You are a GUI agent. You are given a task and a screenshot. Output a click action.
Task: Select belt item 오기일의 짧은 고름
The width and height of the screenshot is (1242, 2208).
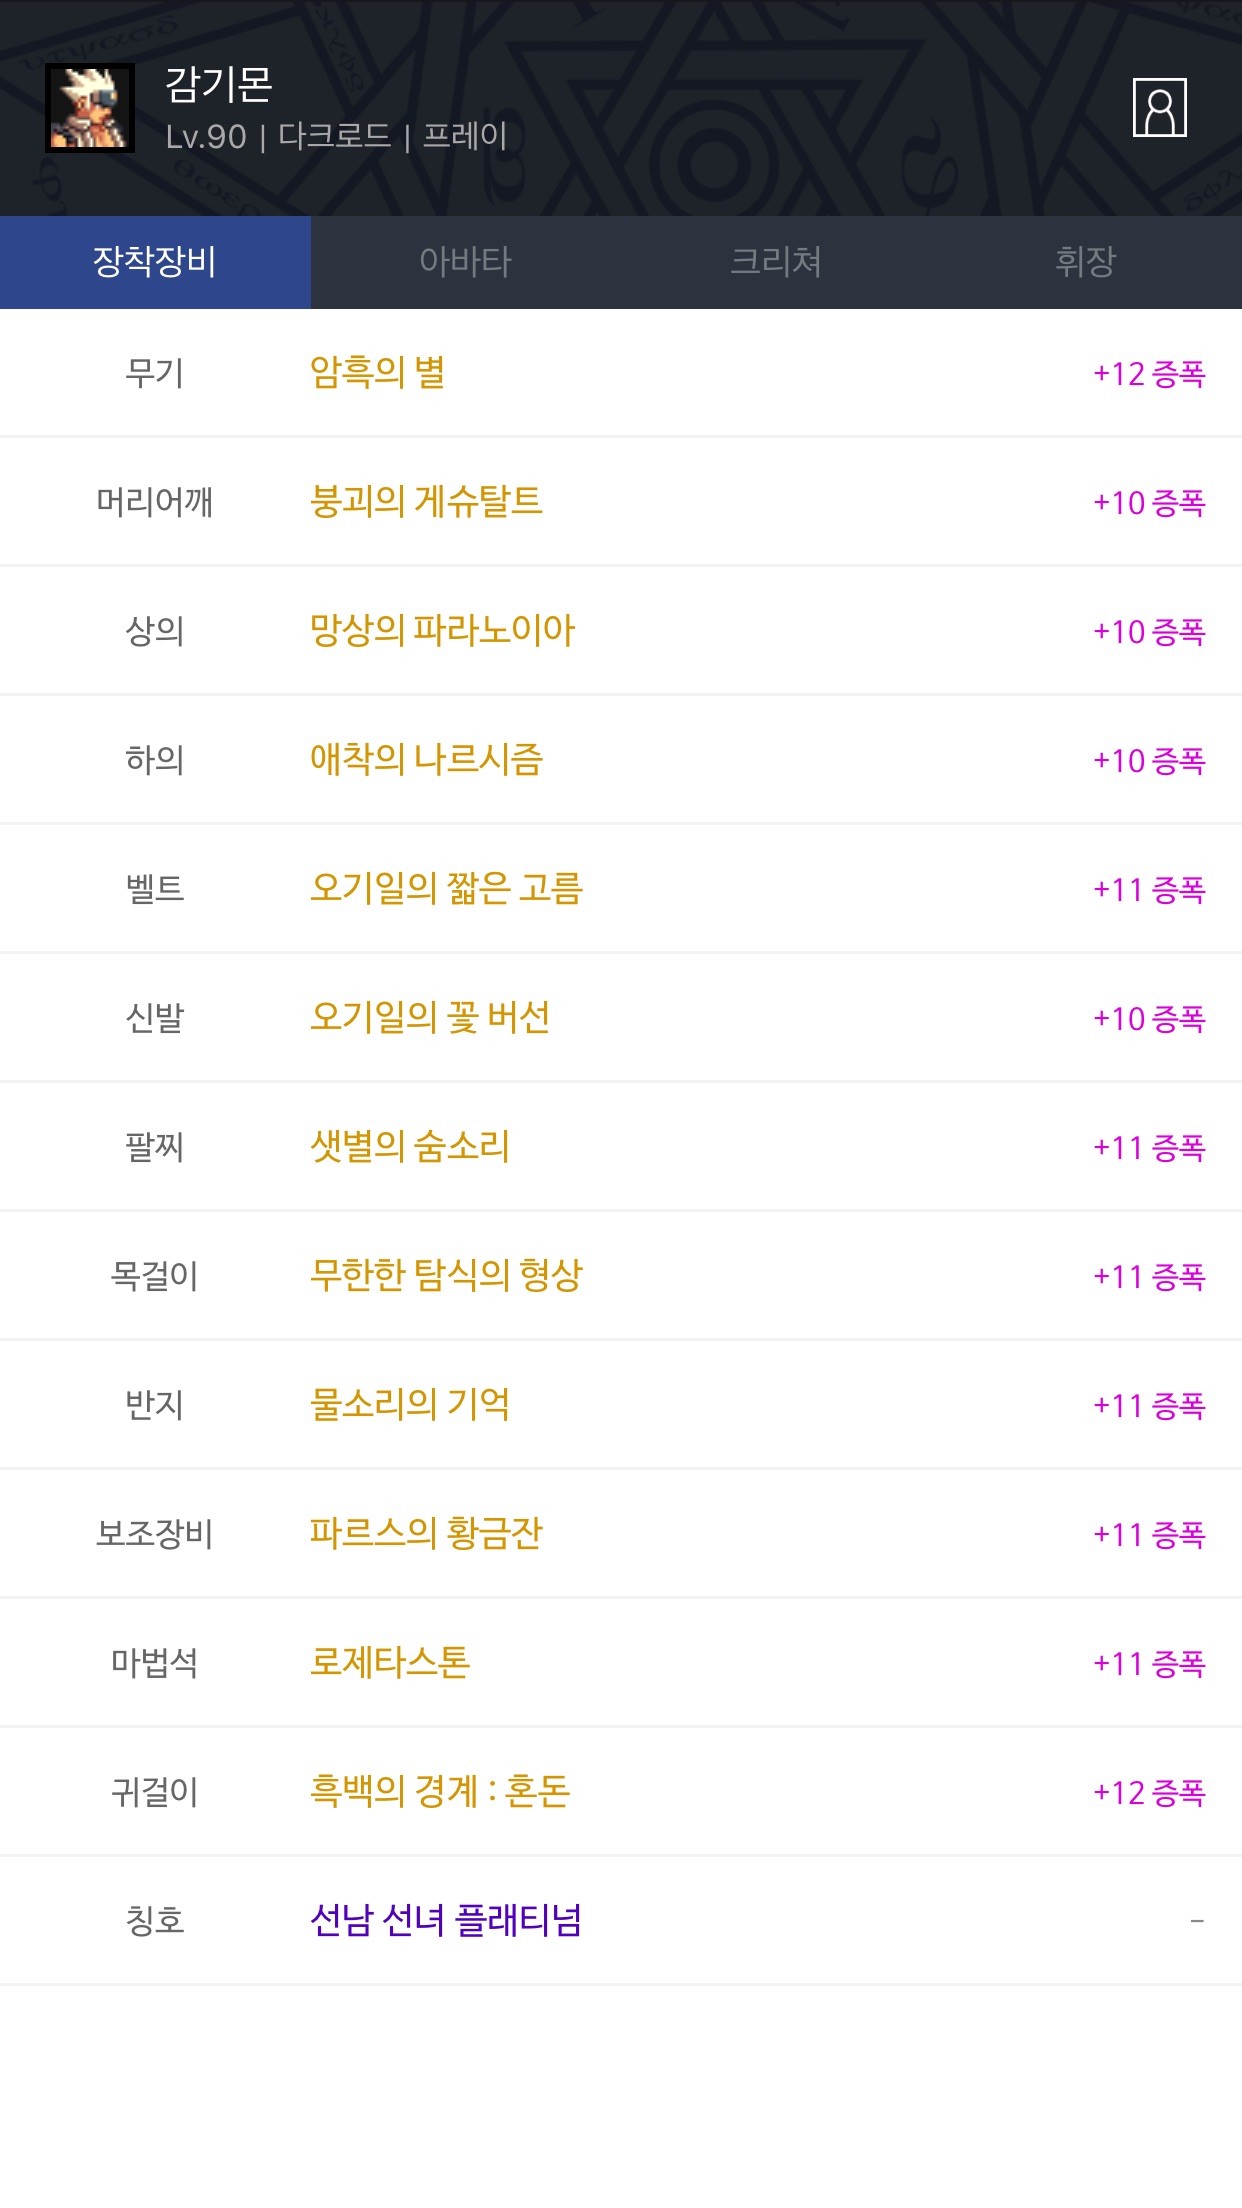[446, 889]
